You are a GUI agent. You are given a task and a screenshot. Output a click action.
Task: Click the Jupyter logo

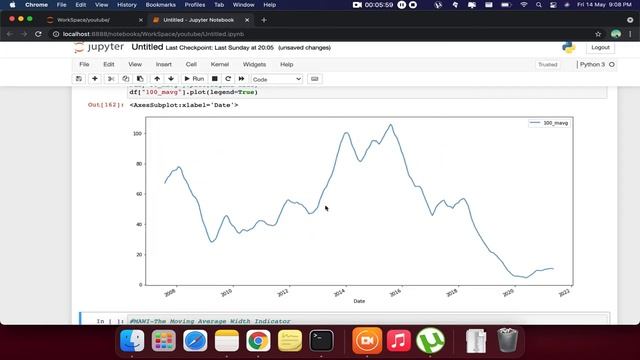point(99,47)
